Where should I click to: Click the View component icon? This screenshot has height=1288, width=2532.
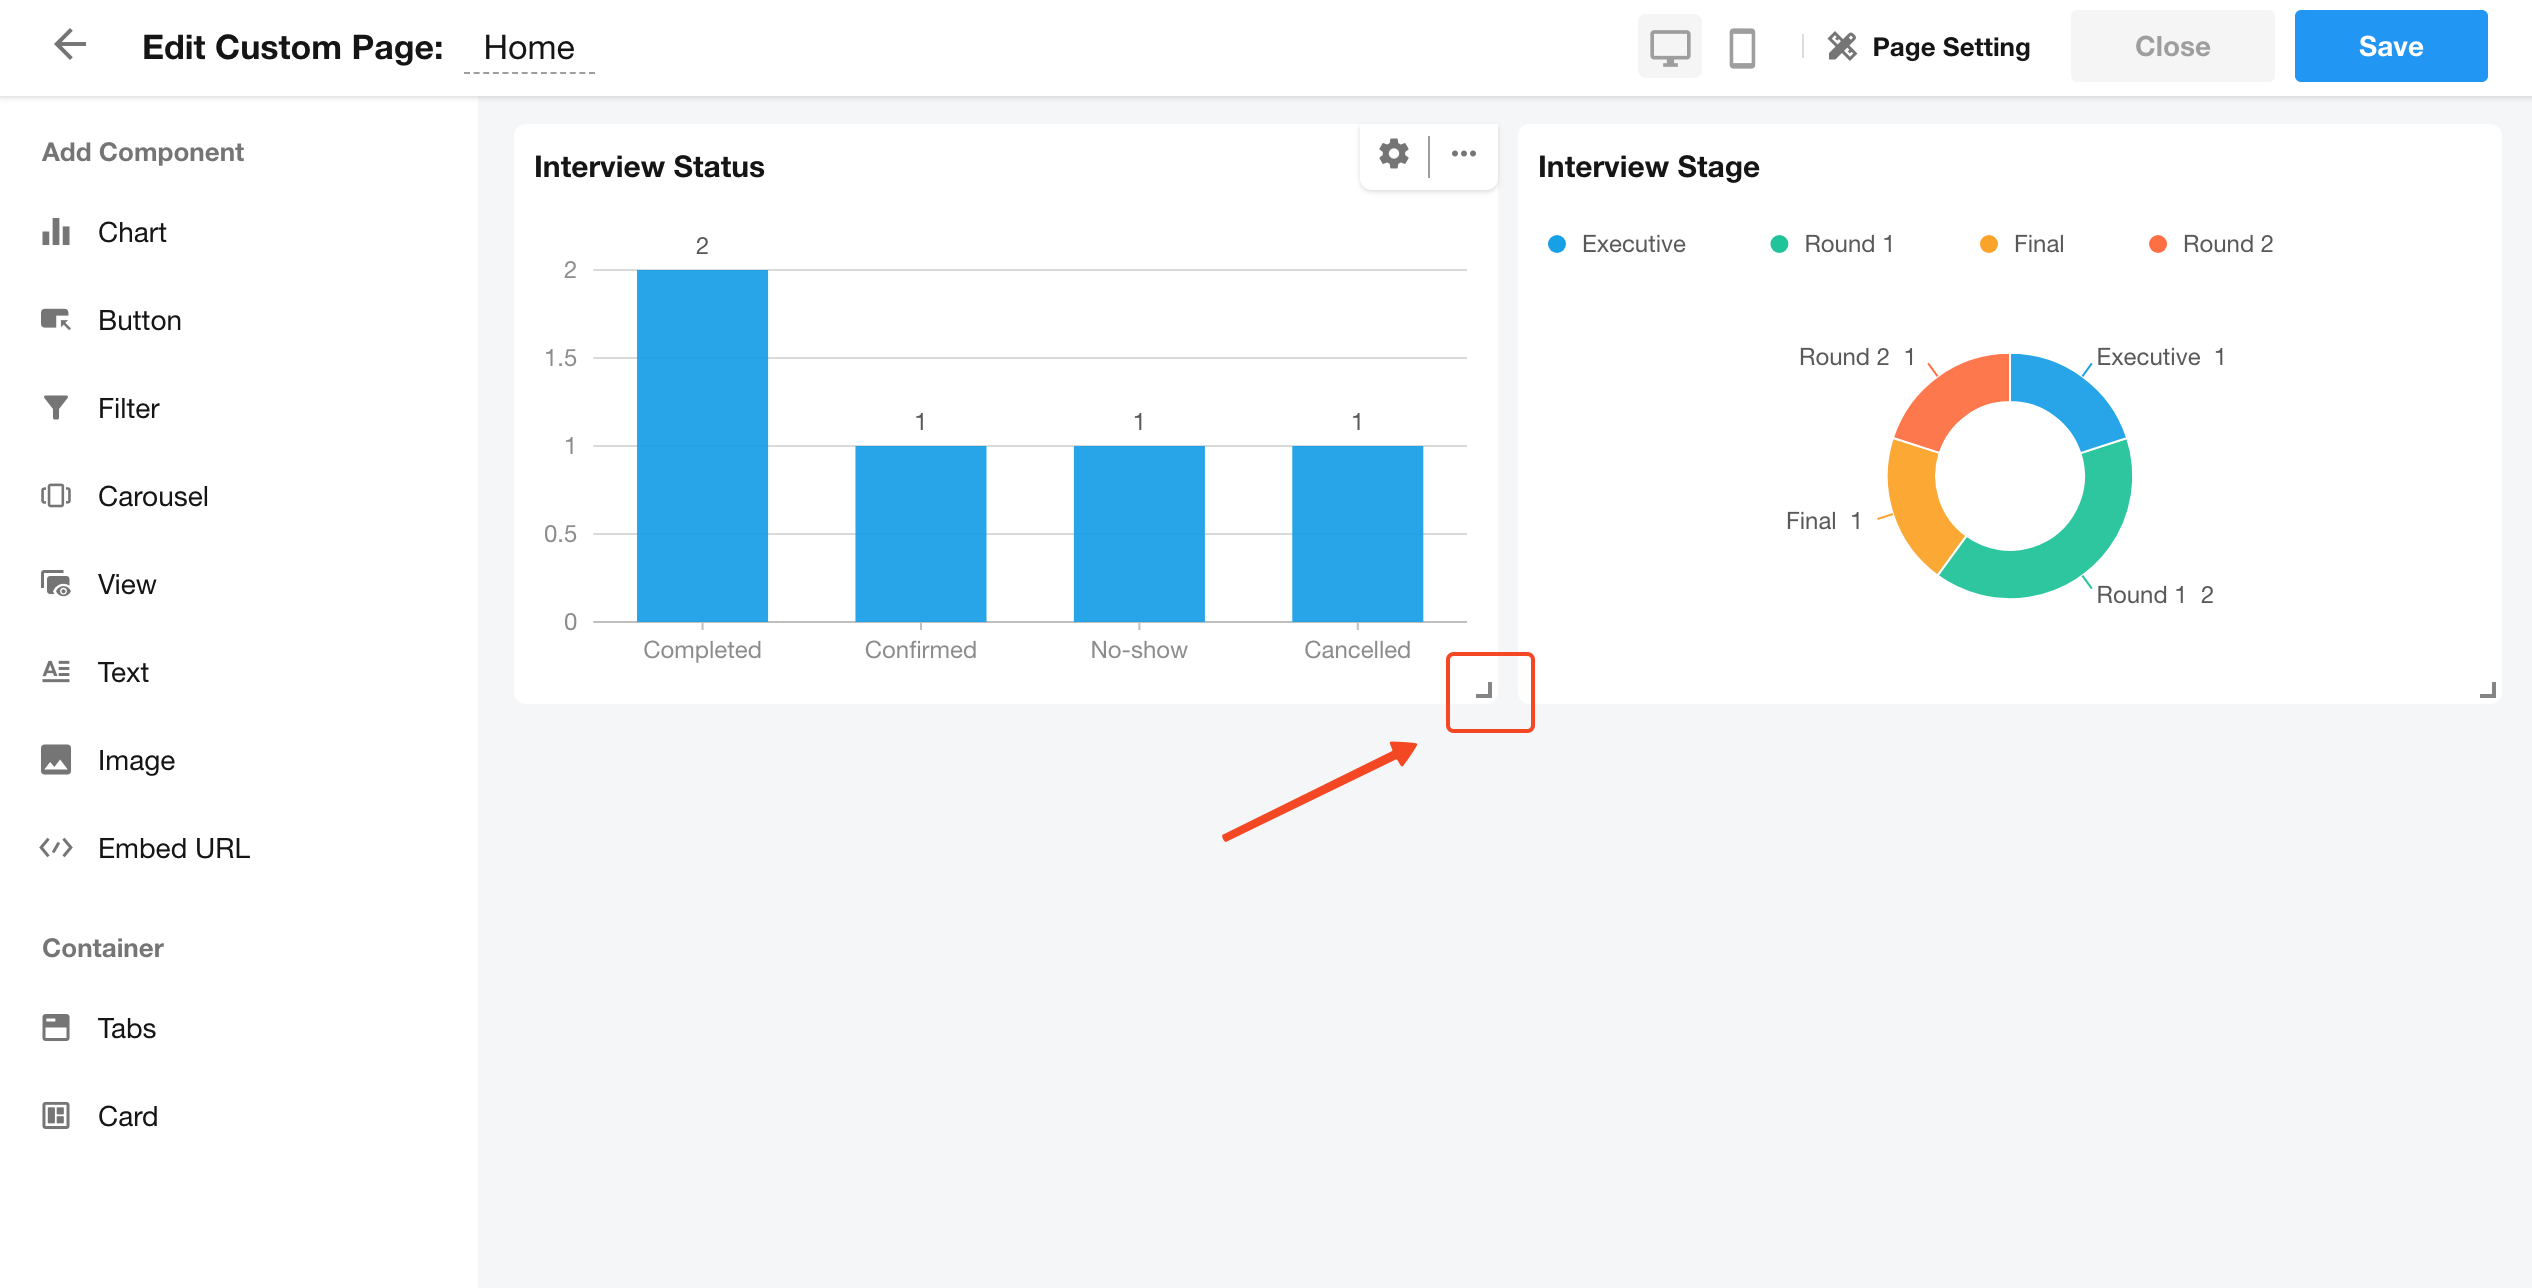coord(56,584)
